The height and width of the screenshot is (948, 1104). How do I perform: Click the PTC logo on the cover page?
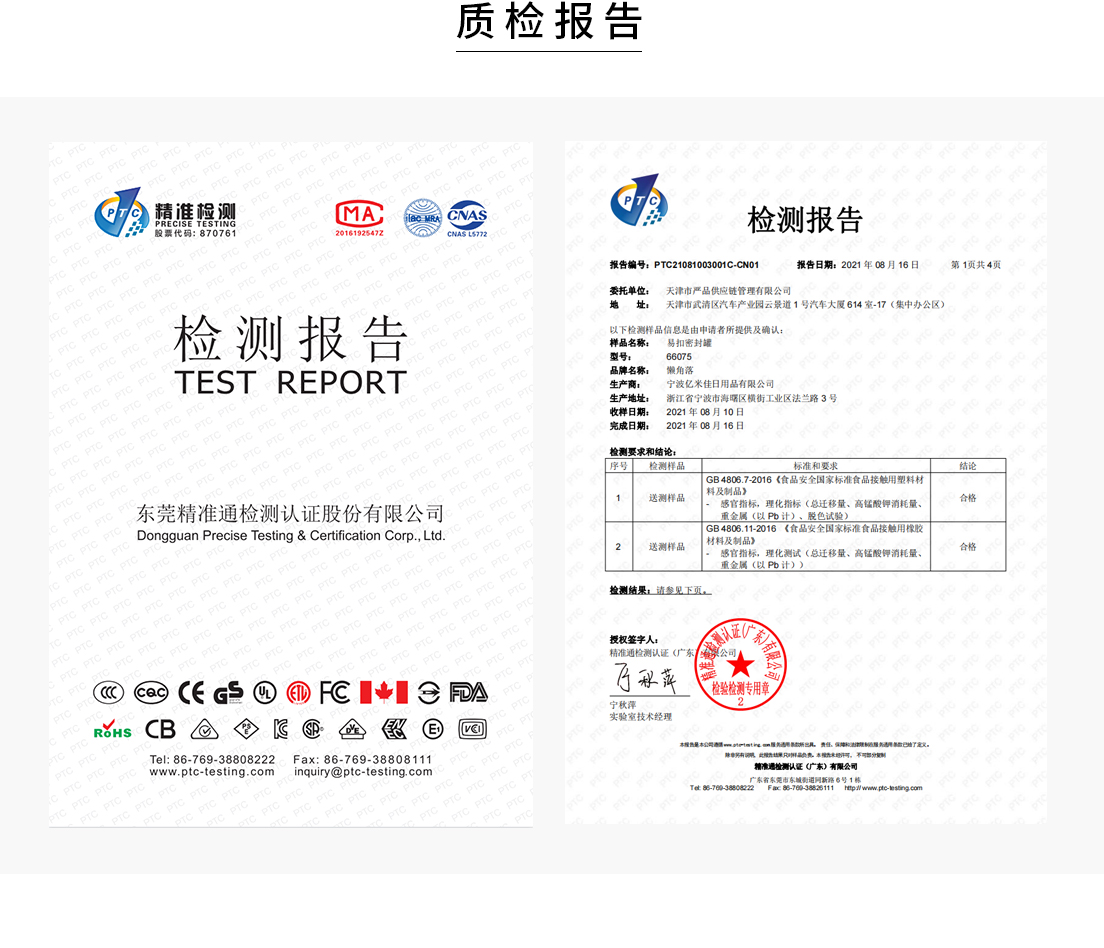click(x=121, y=212)
